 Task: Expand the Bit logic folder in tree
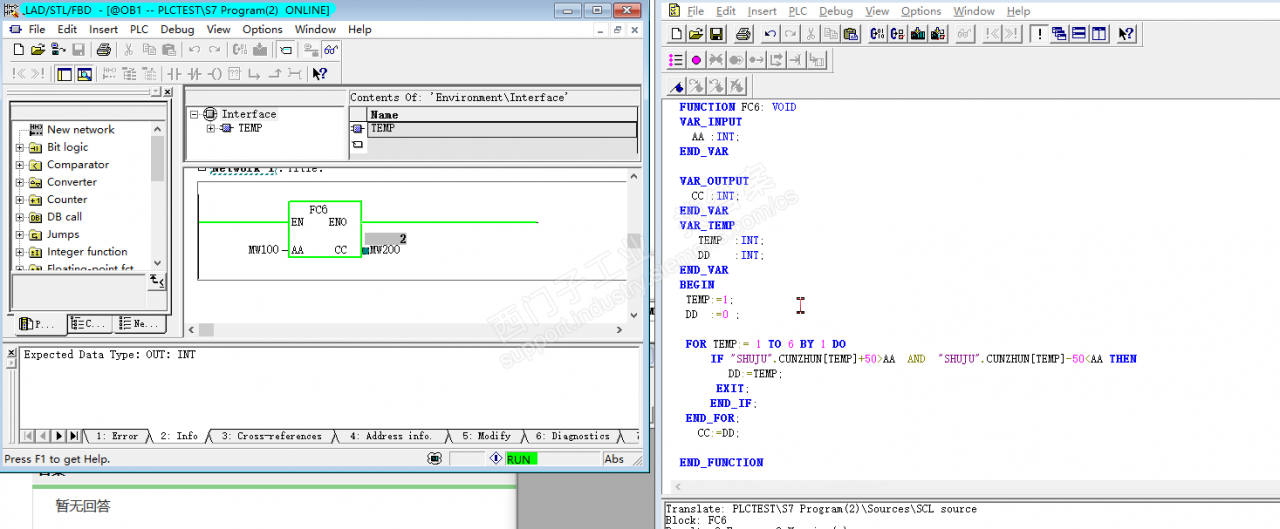tap(20, 147)
